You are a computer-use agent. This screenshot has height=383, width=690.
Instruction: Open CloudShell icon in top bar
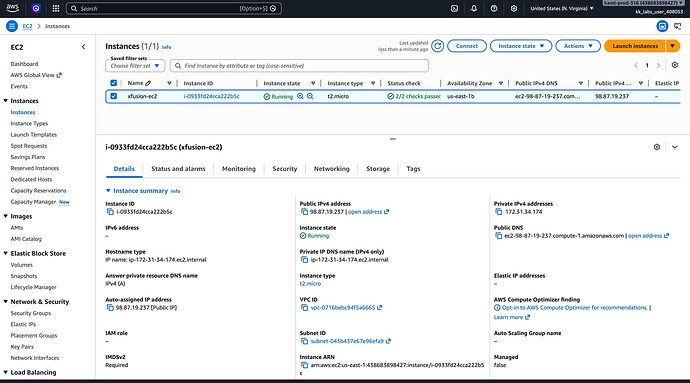point(454,8)
